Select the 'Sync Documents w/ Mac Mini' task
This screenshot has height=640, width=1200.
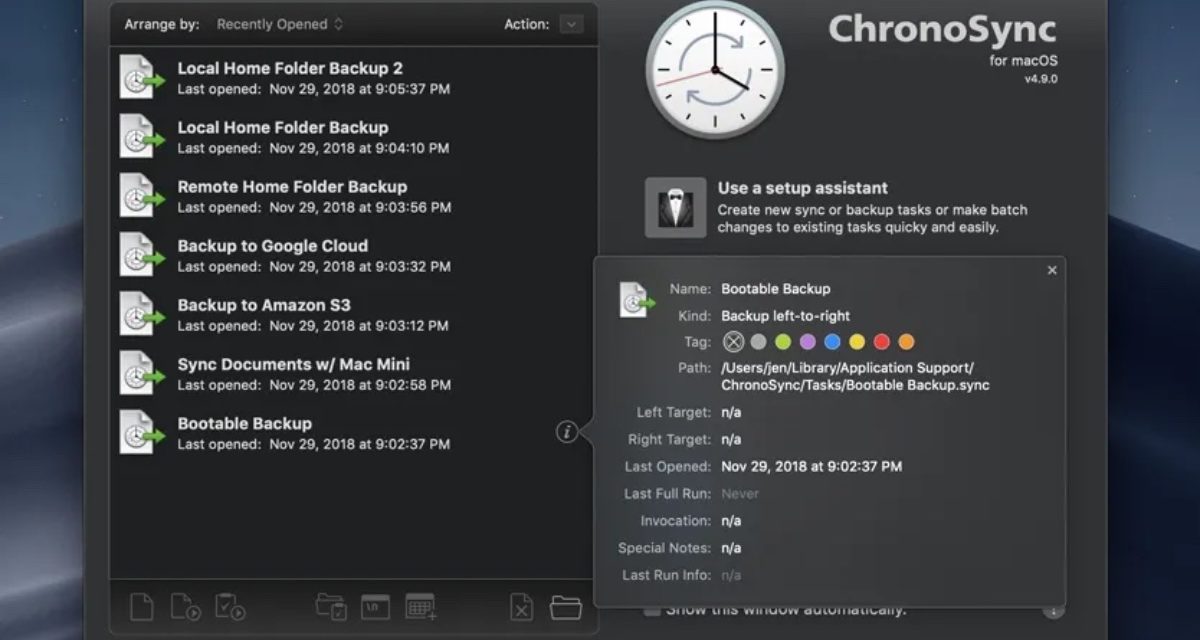(x=293, y=374)
